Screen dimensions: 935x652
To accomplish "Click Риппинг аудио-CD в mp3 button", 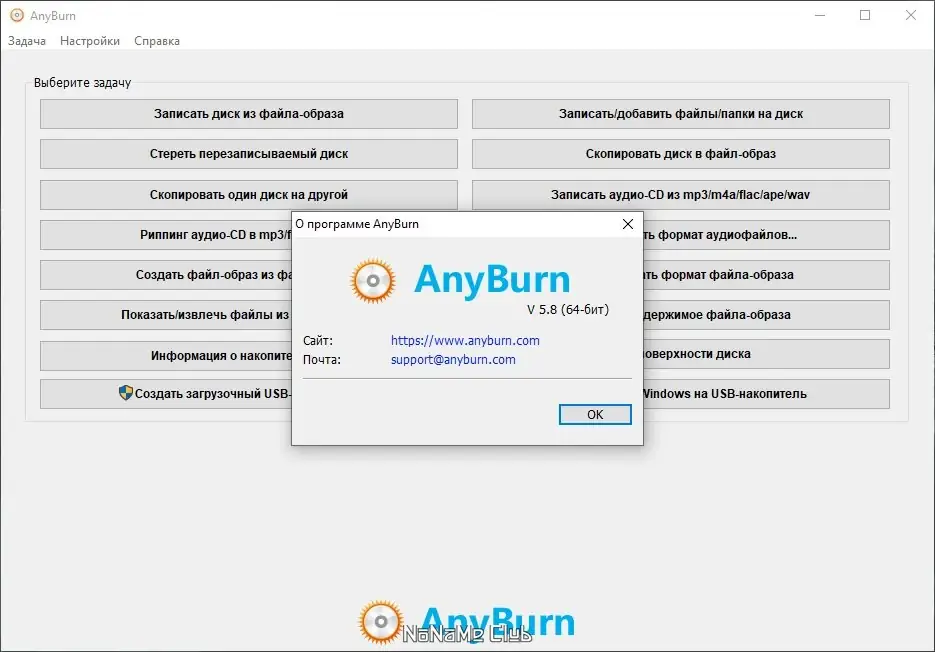I will [166, 235].
